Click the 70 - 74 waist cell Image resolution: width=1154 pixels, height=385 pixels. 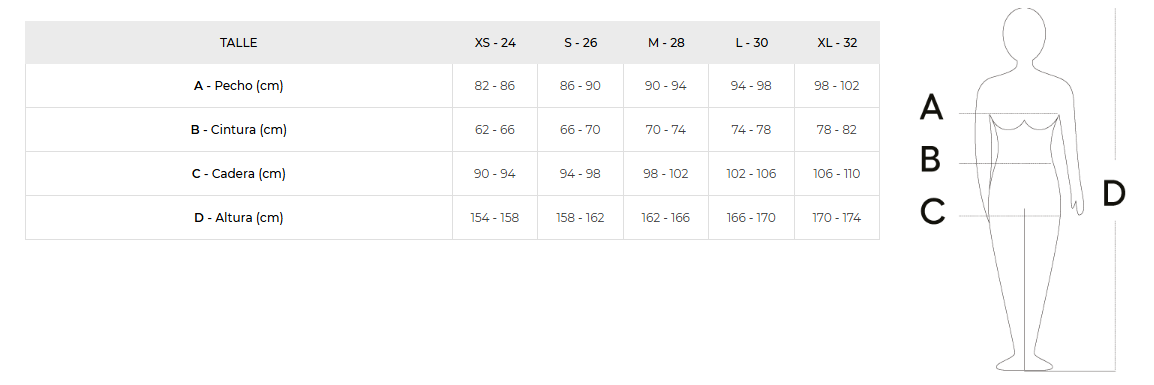666,130
